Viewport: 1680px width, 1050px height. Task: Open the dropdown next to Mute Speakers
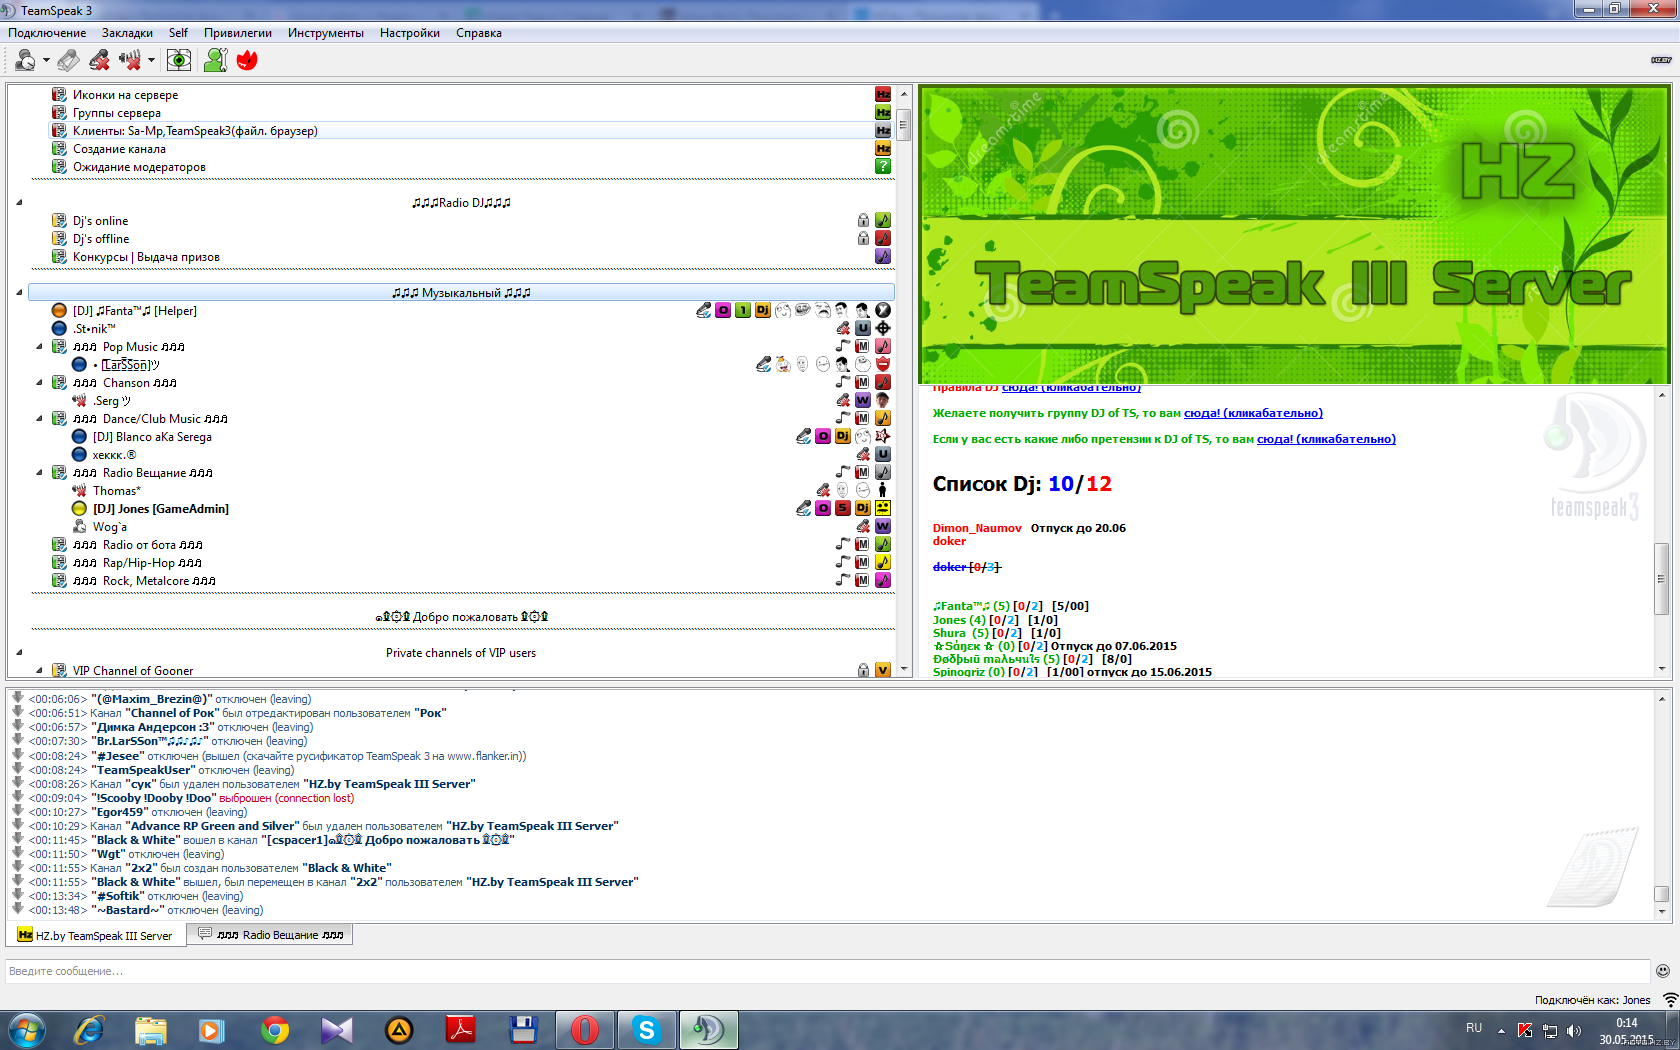pos(151,61)
